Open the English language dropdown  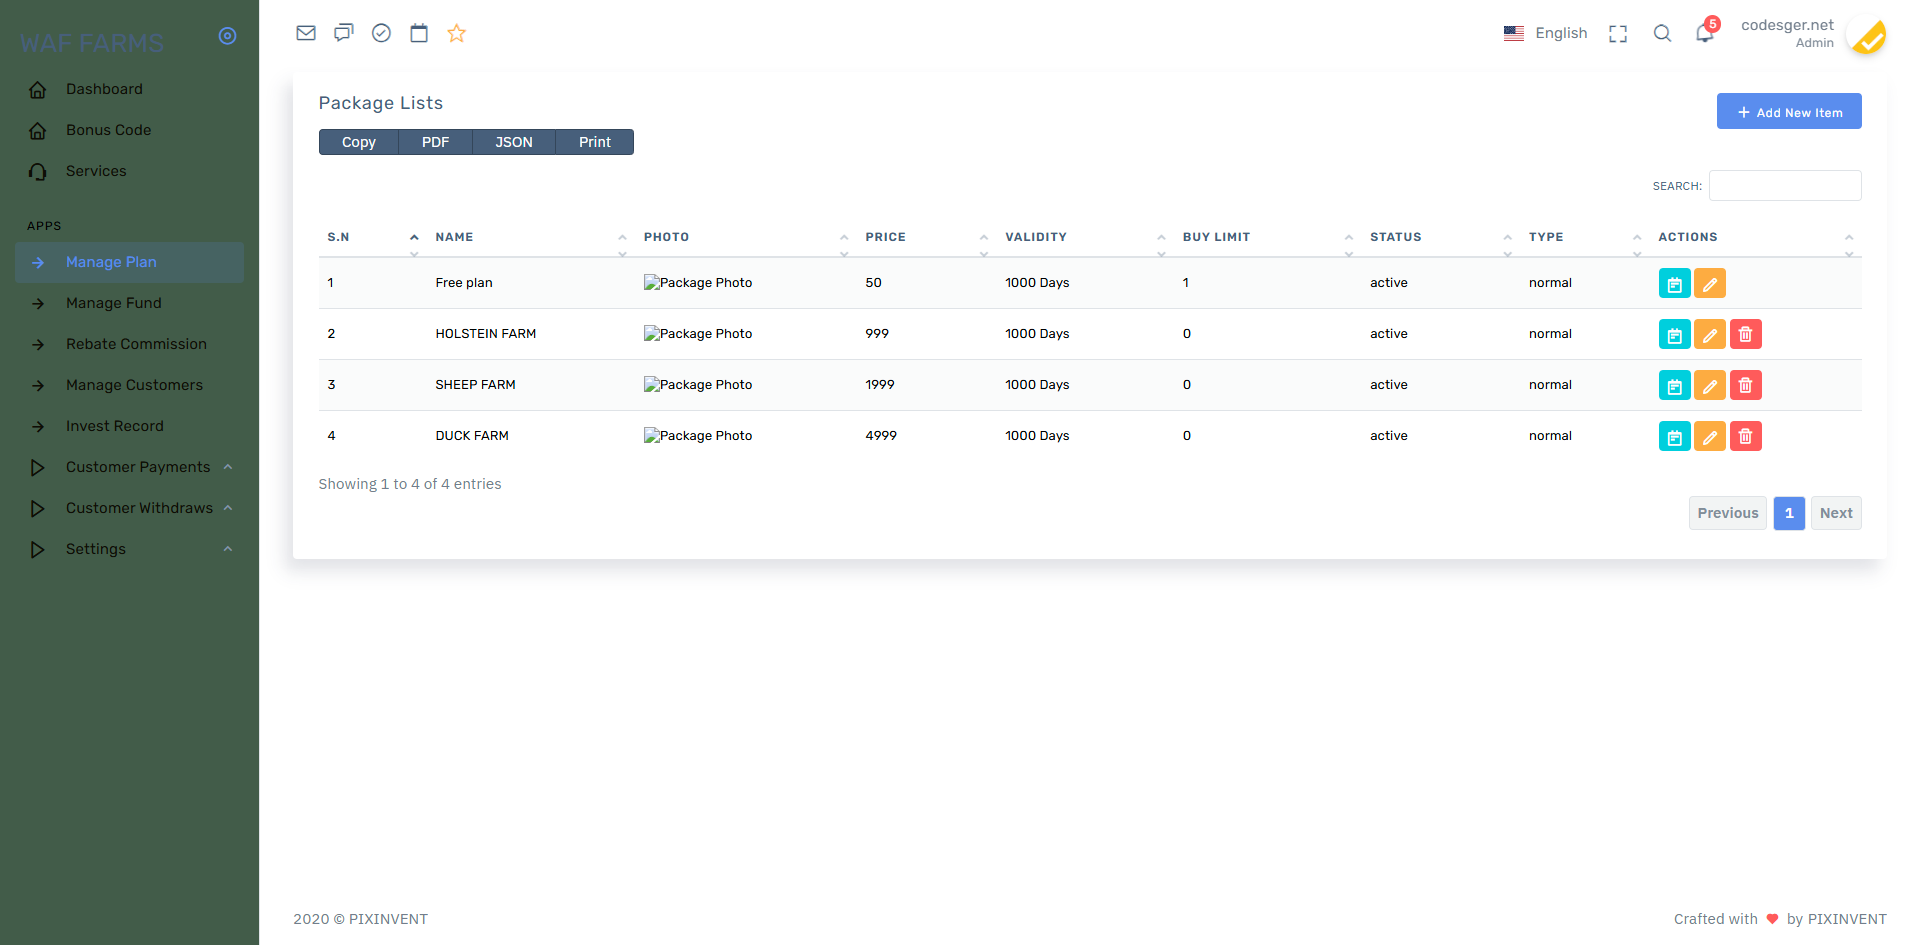coord(1545,33)
